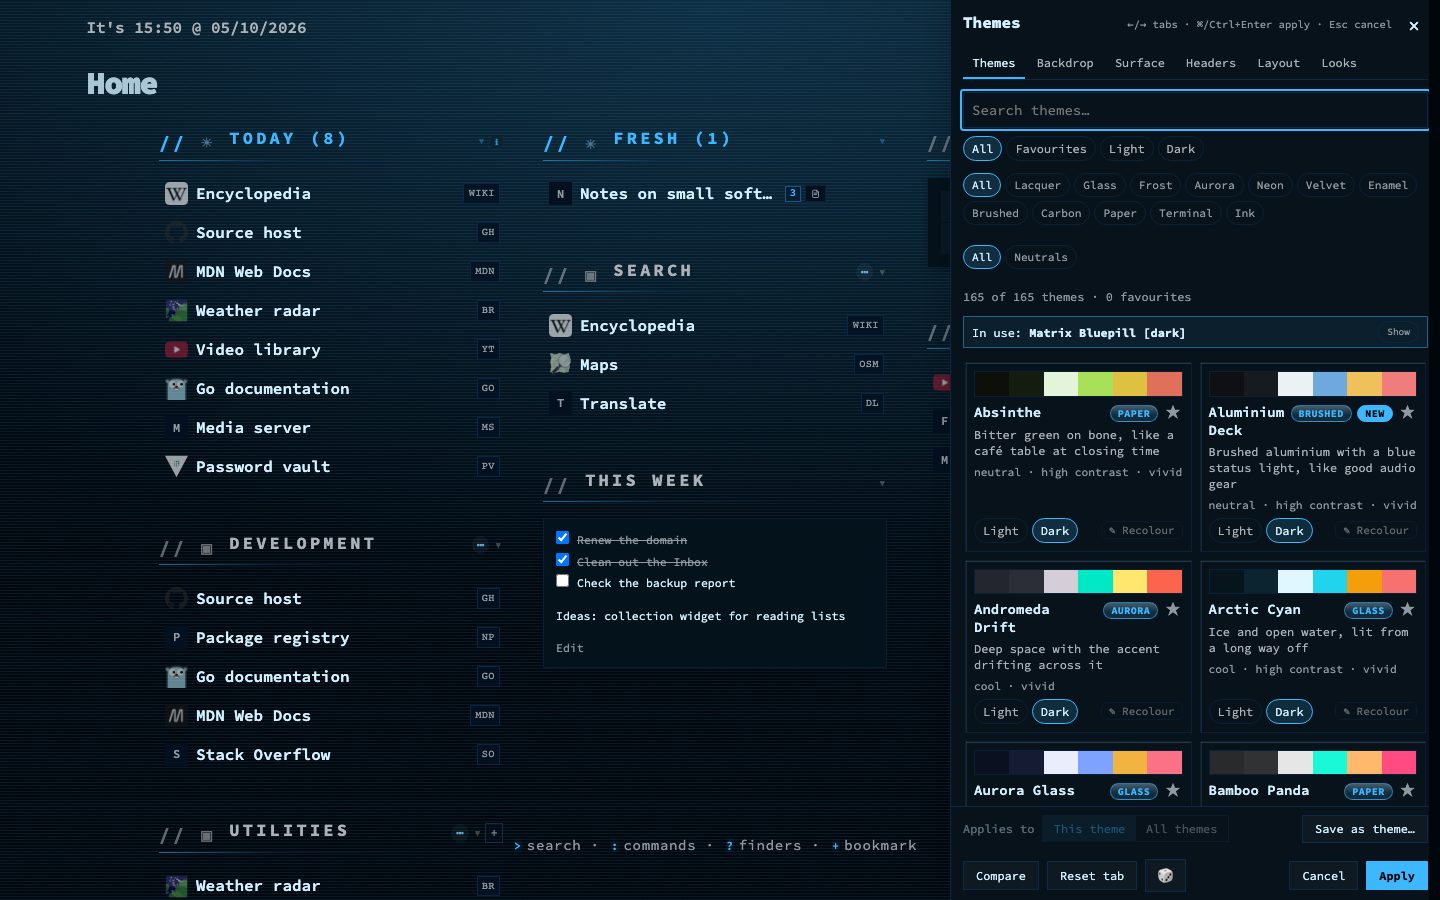
Task: Check the Check the backup report task
Action: pyautogui.click(x=562, y=581)
